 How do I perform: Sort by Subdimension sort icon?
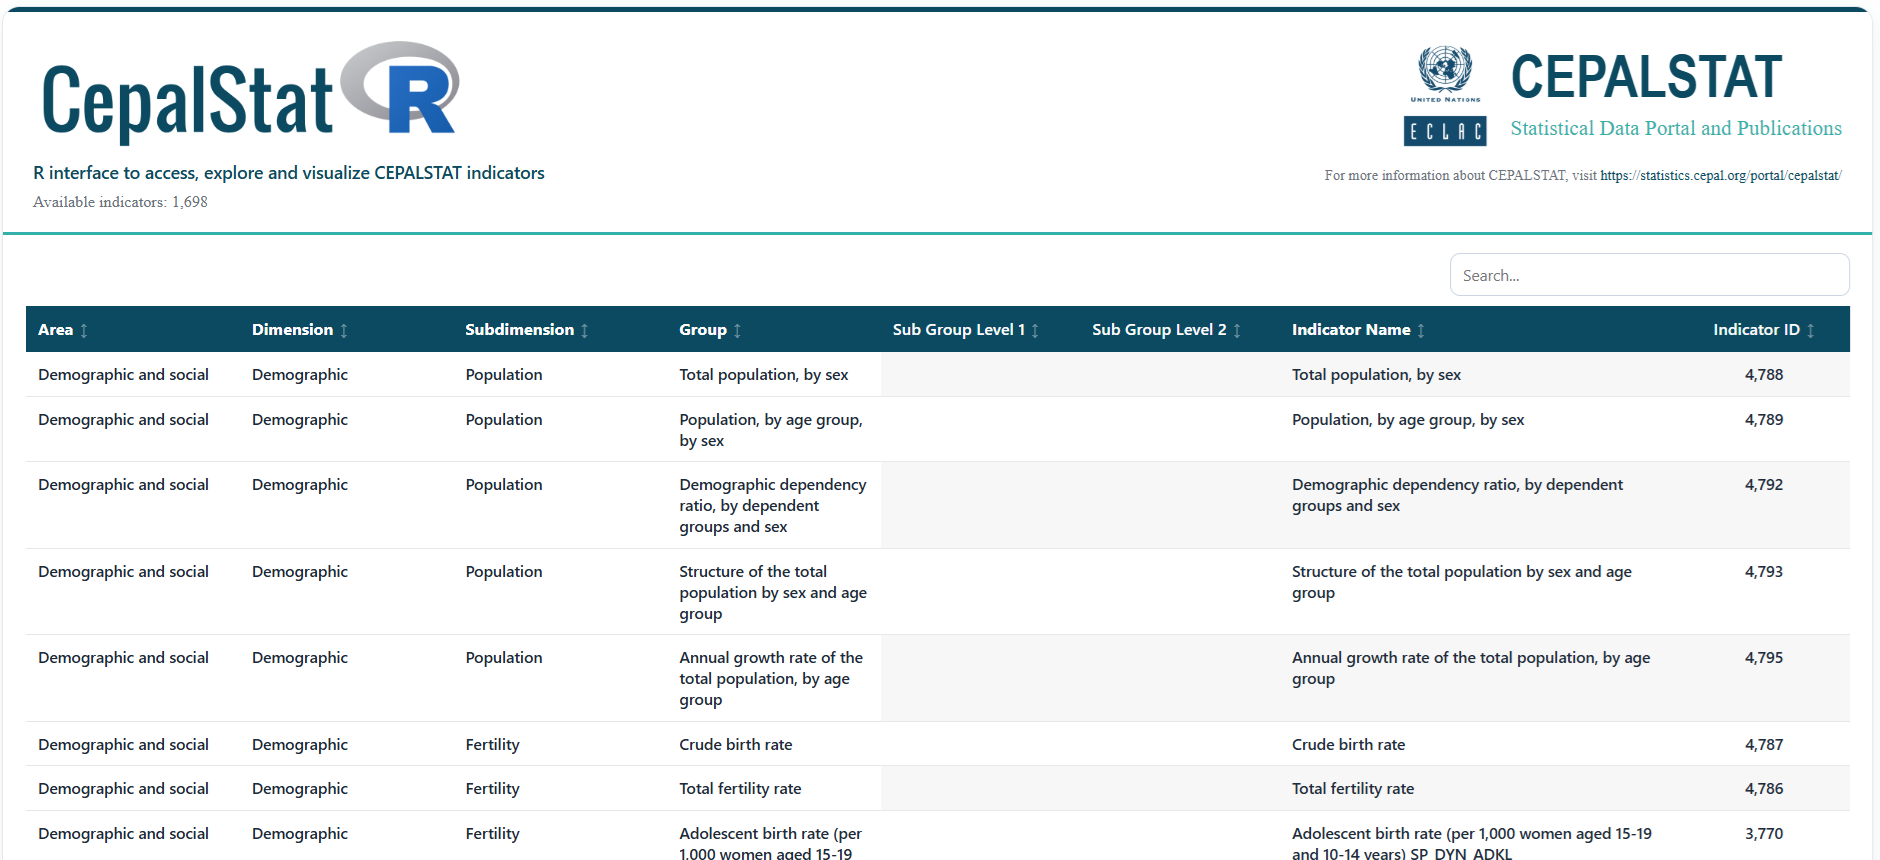pos(585,330)
